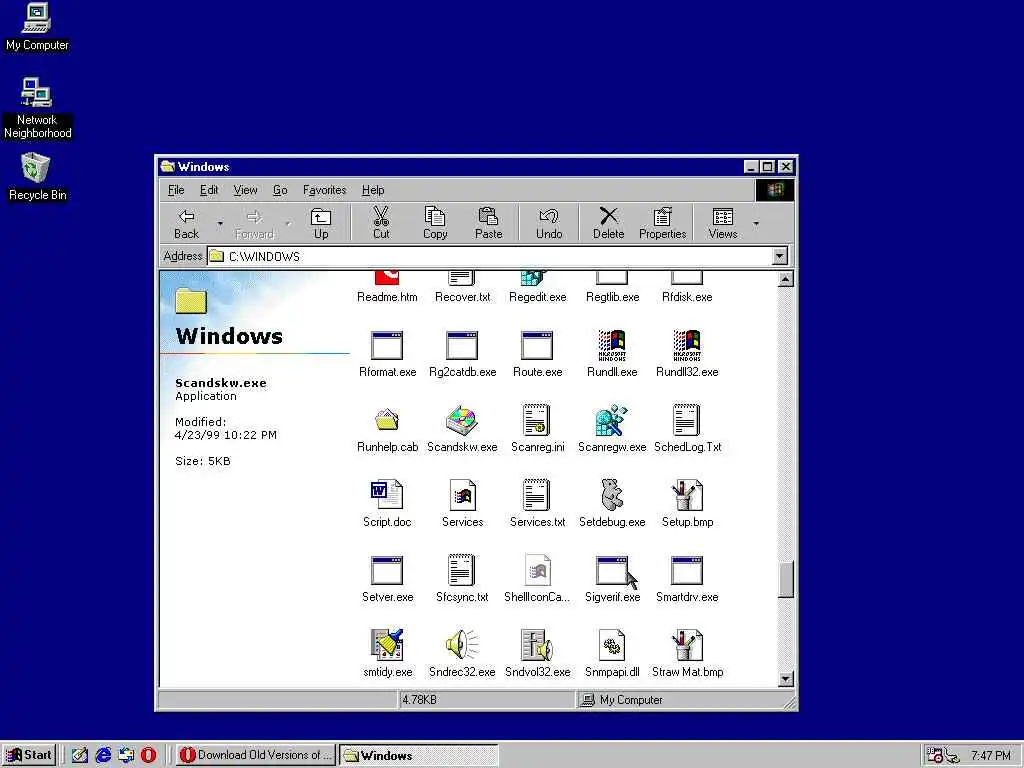Viewport: 1024px width, 768px height.
Task: Select Recycle Bin desktop icon
Action: [37, 177]
